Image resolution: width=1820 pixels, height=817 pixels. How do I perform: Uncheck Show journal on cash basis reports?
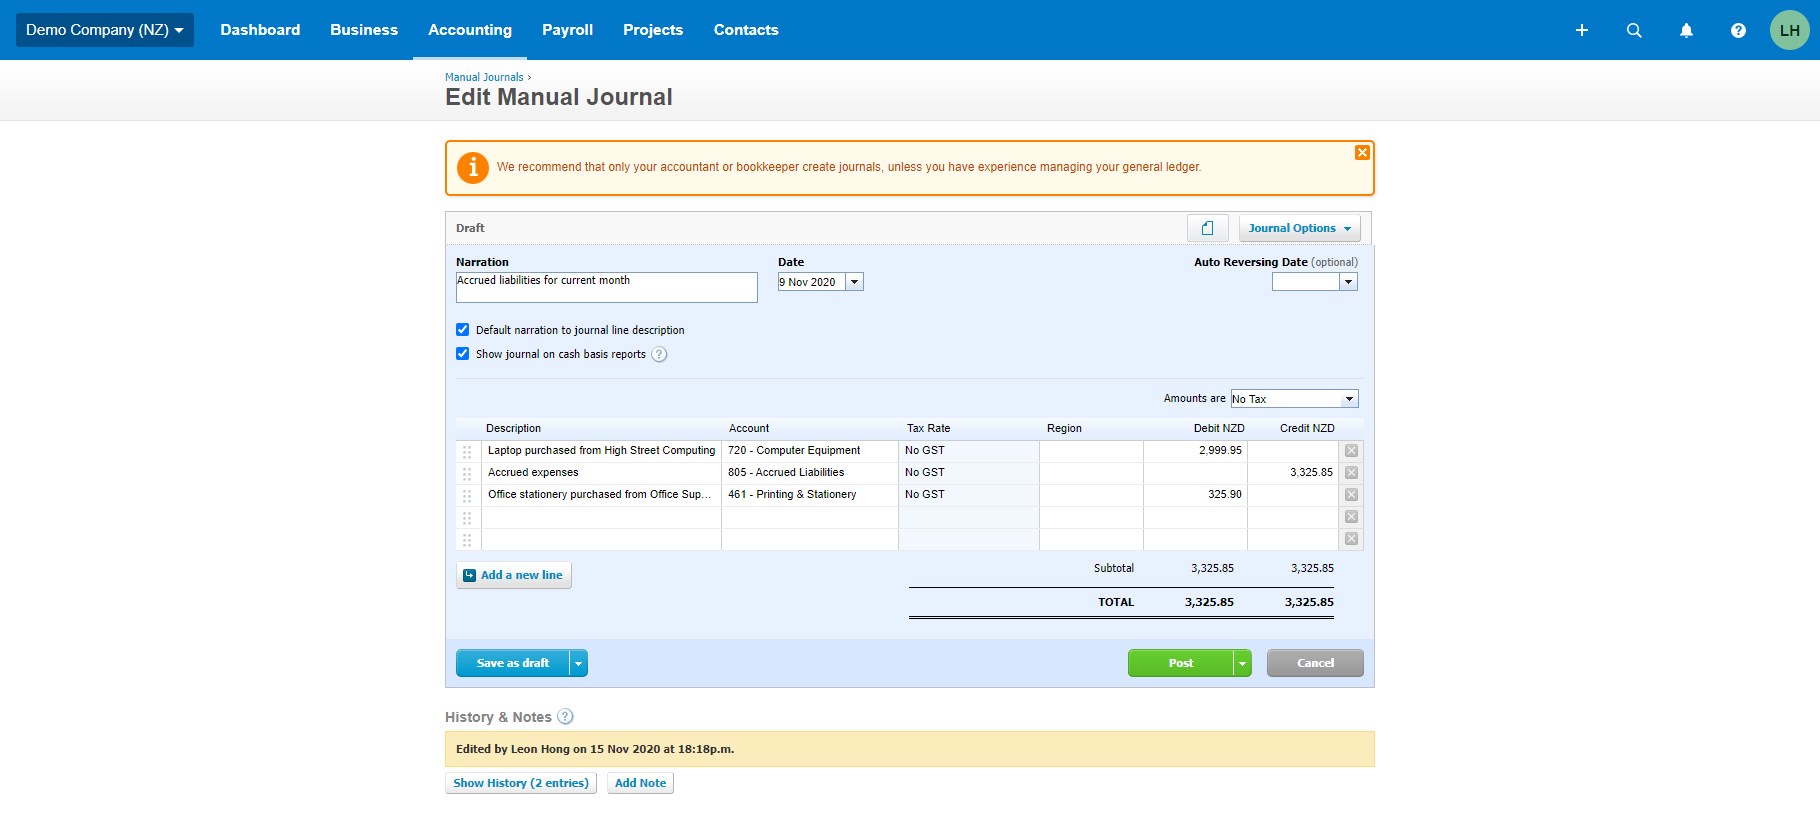(x=462, y=354)
